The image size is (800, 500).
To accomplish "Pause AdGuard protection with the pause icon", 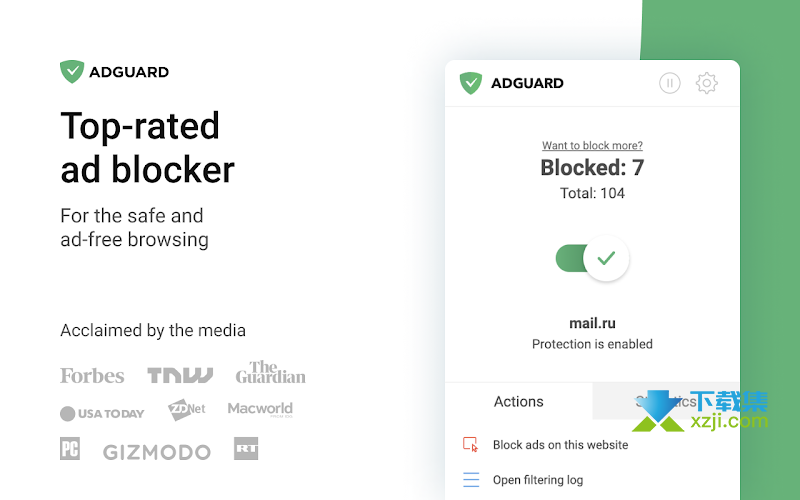I will [670, 83].
